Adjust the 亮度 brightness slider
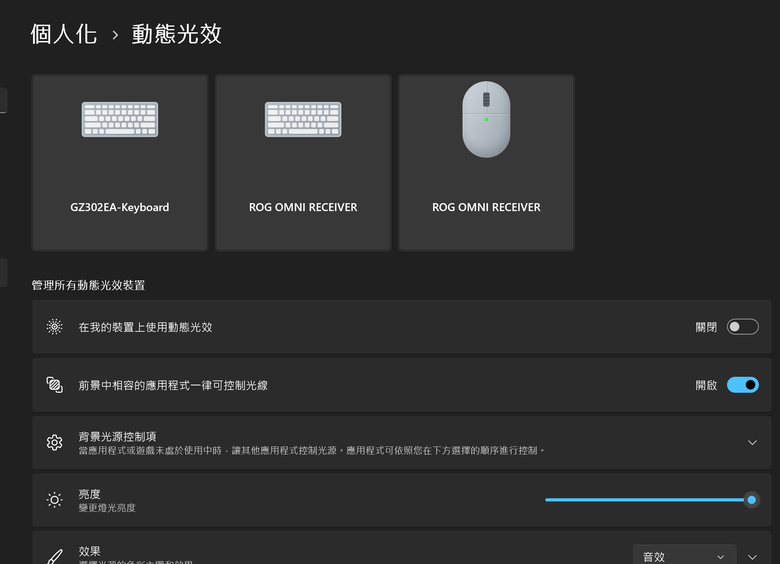 tap(652, 500)
